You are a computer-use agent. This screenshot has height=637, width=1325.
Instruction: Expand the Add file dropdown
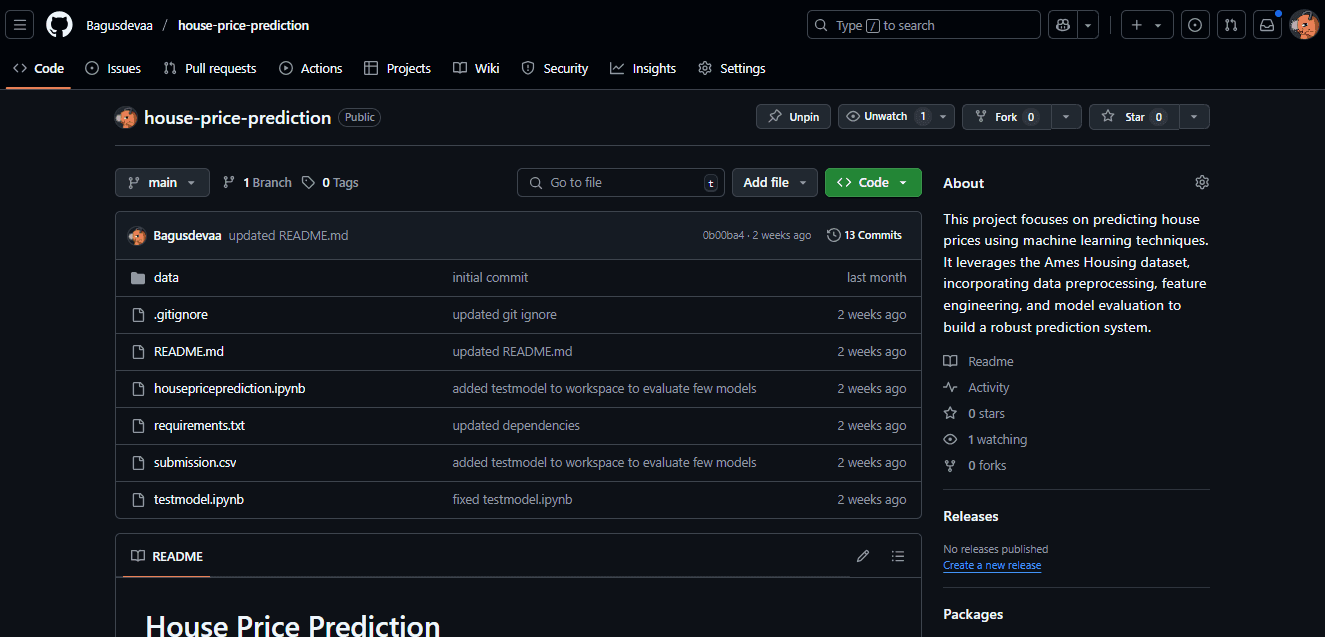[x=775, y=182]
